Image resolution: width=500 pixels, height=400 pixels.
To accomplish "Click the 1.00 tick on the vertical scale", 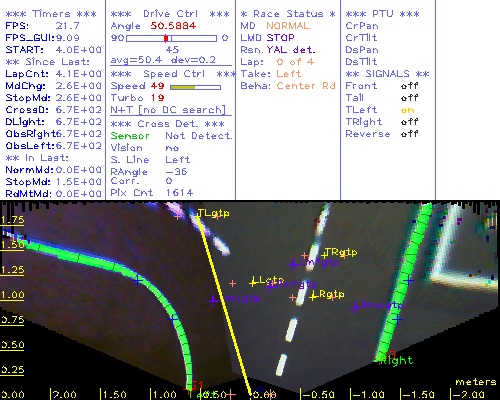I will [12, 295].
